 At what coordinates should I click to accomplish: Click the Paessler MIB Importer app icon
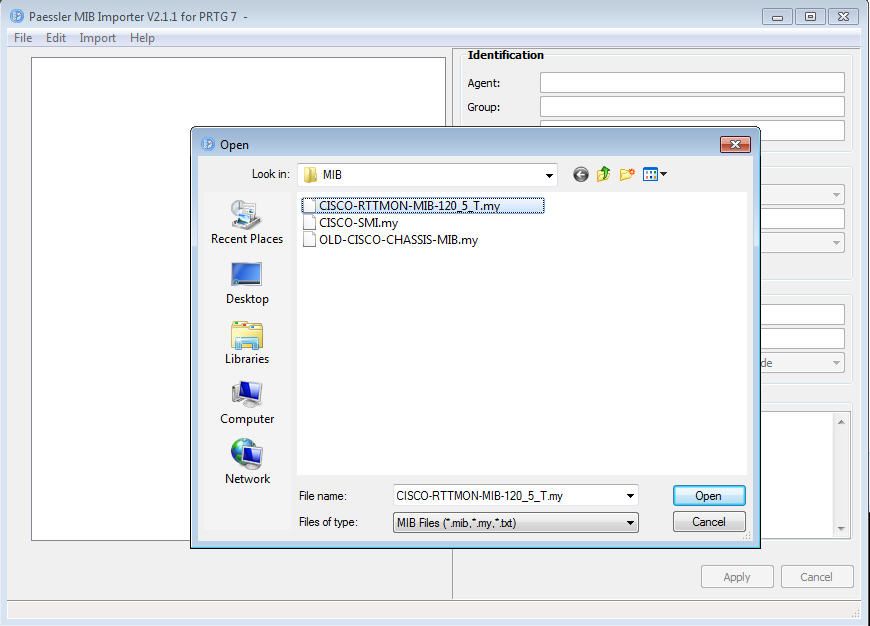17,17
